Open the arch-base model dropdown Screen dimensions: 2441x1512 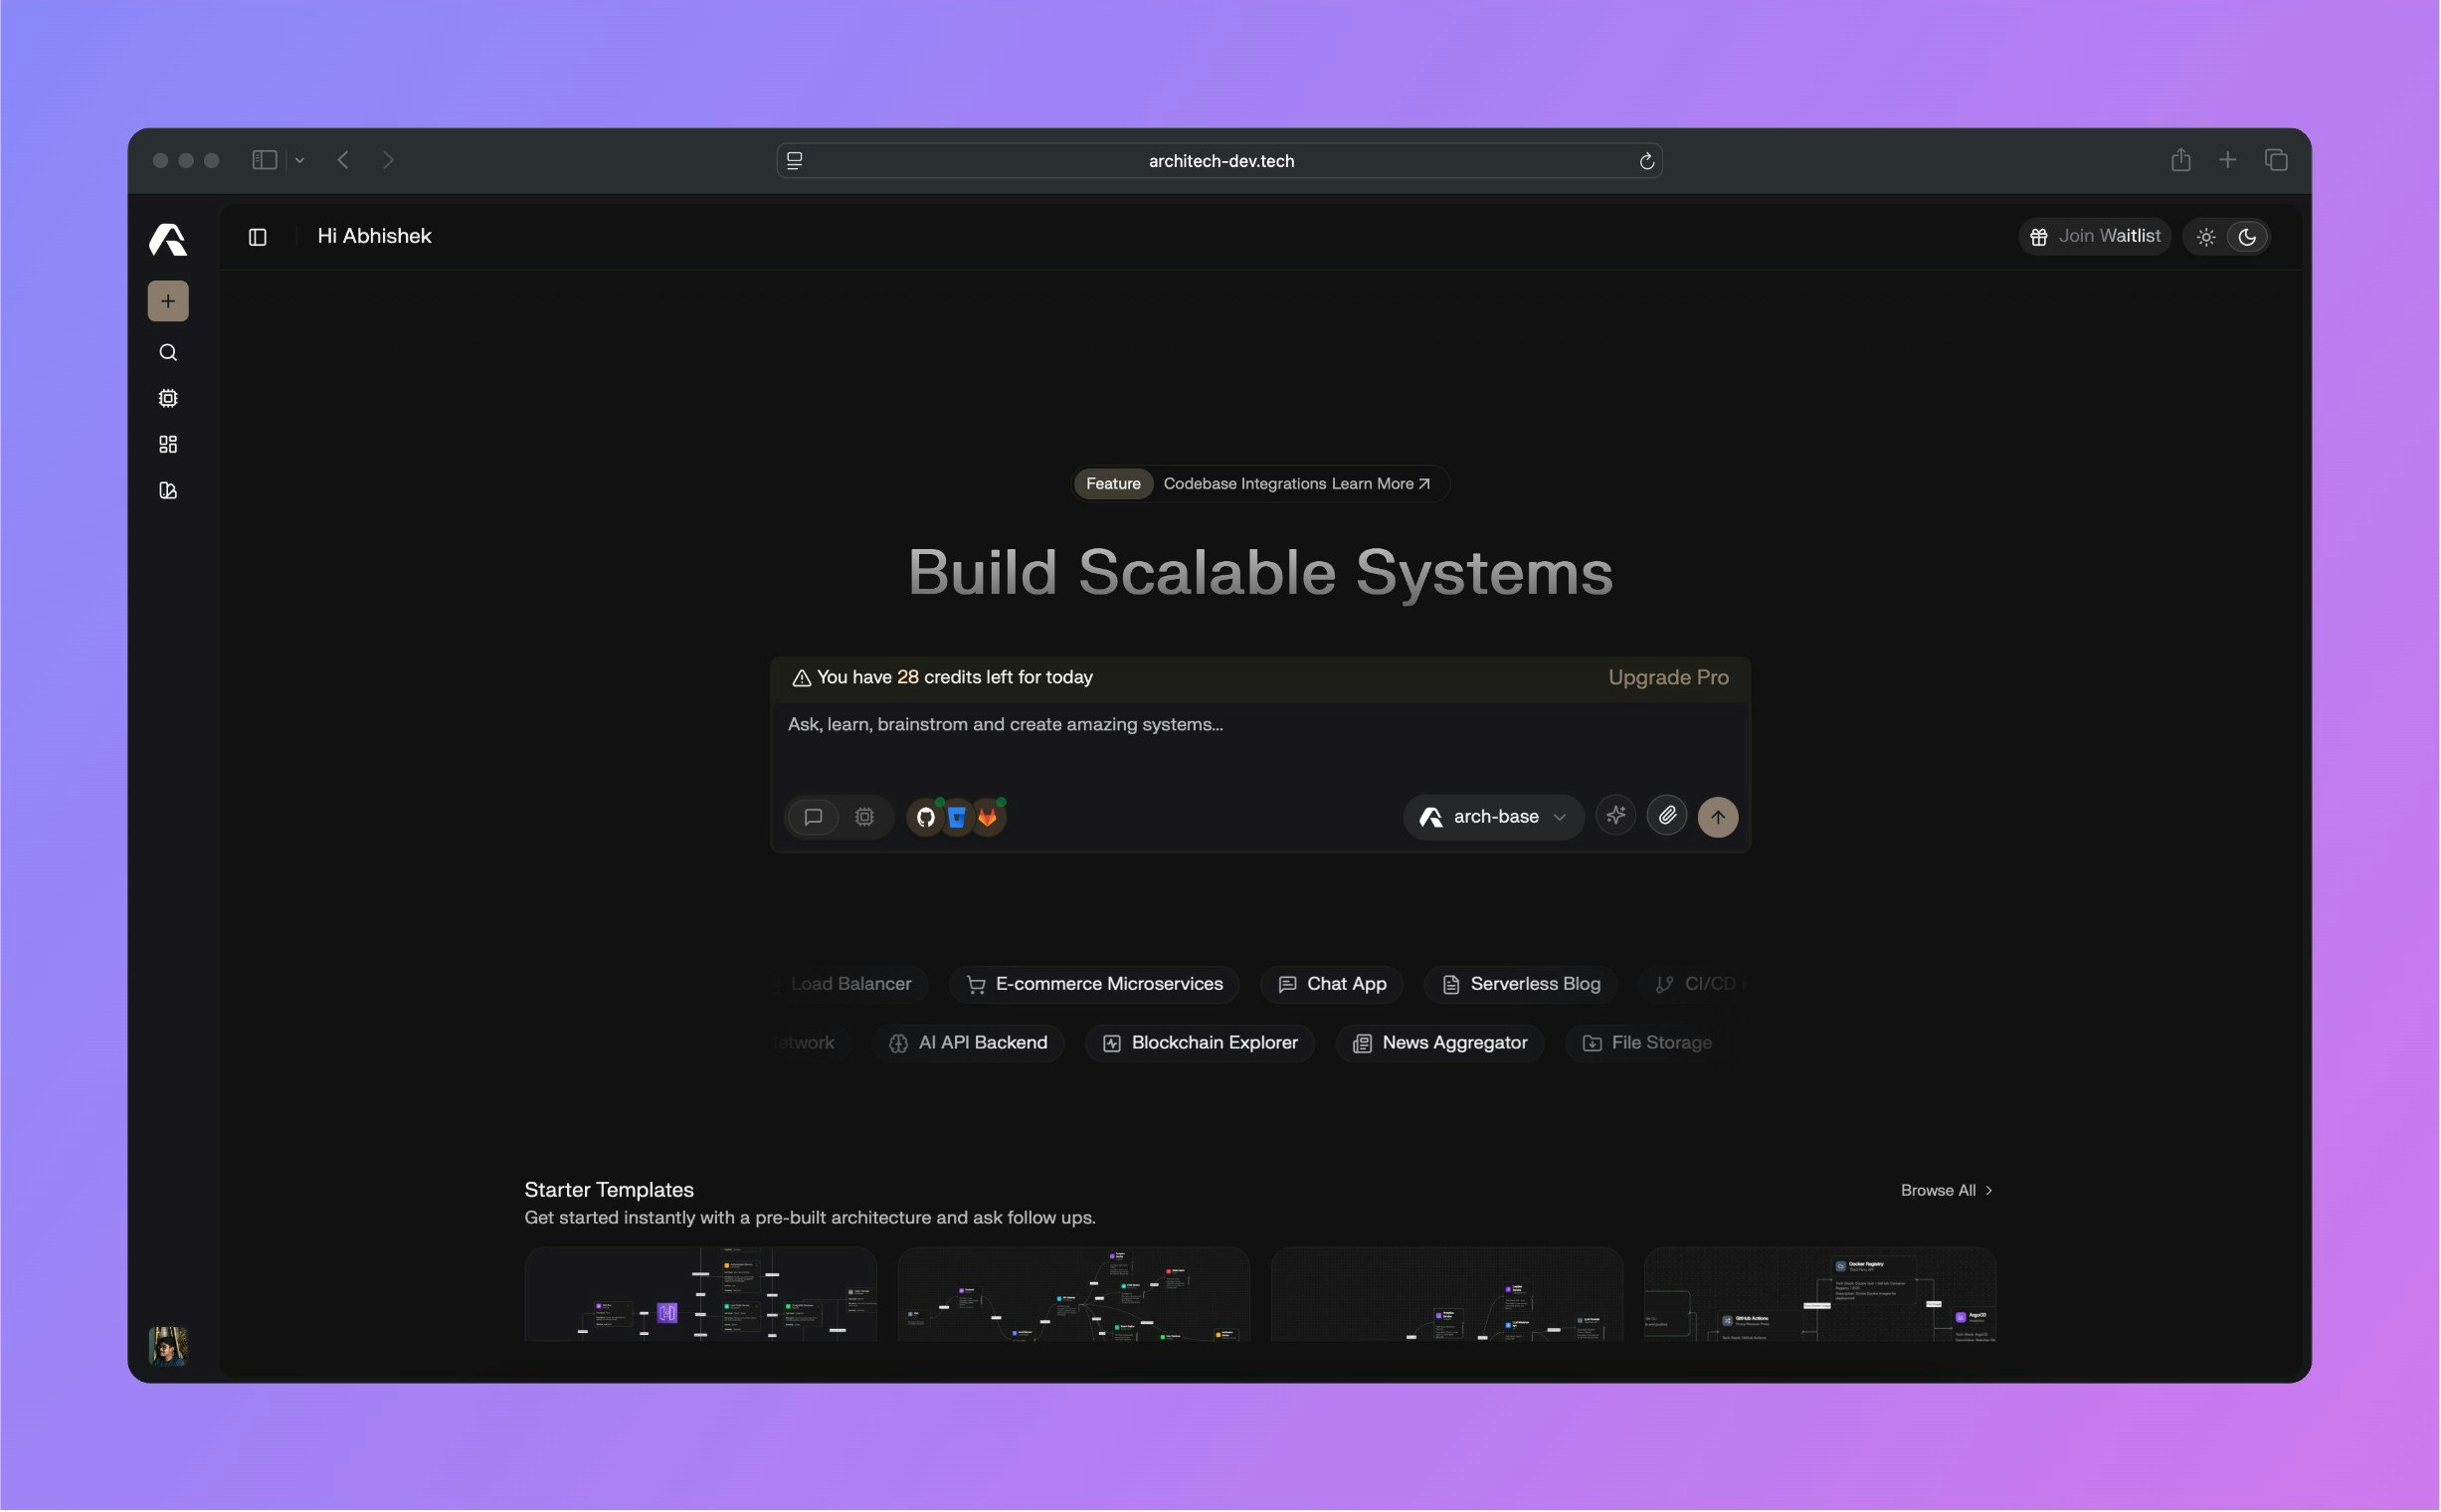(1493, 817)
